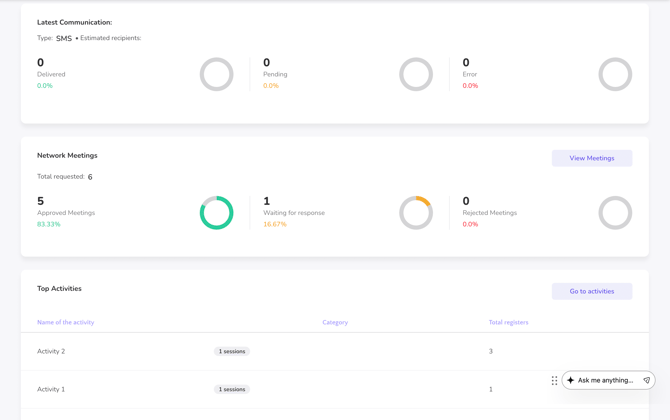Click the Error SMS donut chart
Screen dimensions: 670x420
[615, 75]
